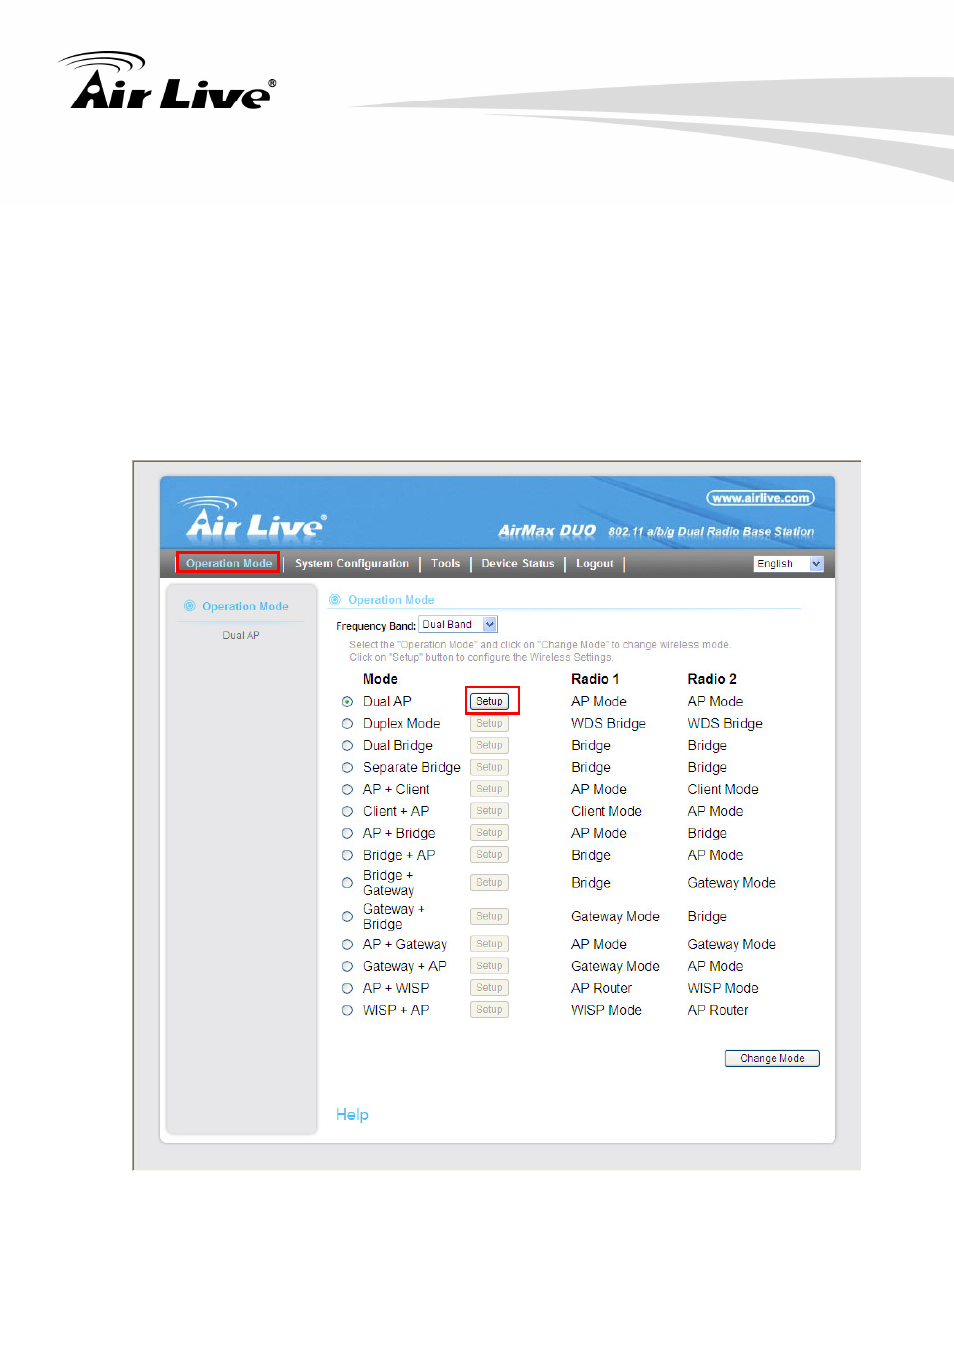Click Operation Mode in the left sidebar
Screen dimensions: 954x1350
[245, 607]
